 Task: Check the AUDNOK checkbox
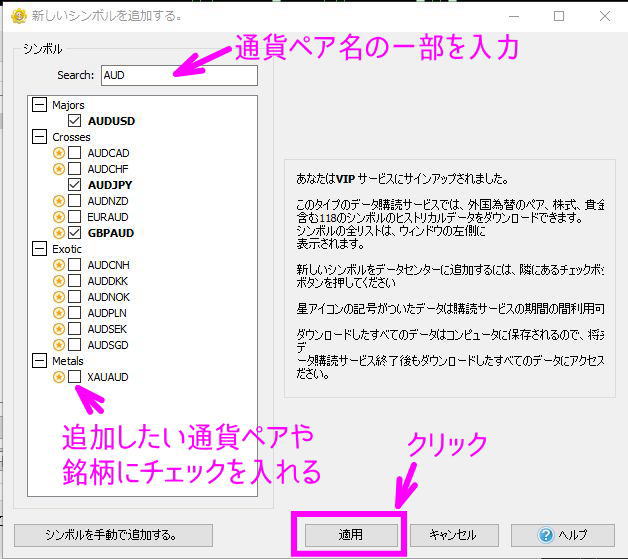point(74,297)
